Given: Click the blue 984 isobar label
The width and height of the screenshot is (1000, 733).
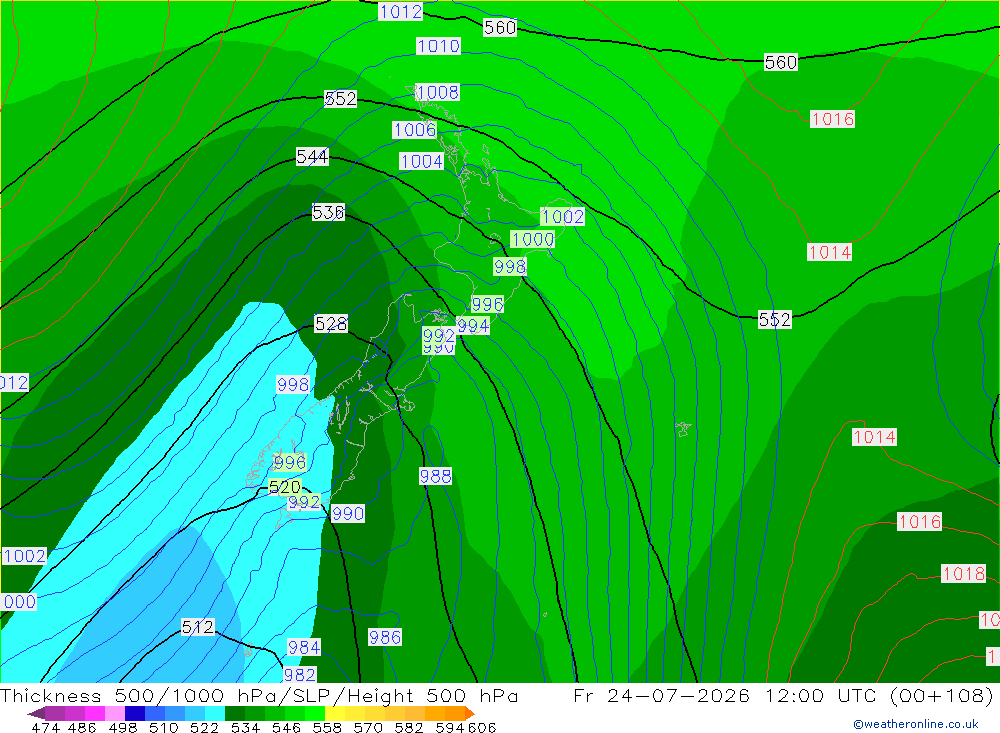Looking at the screenshot, I should 304,648.
